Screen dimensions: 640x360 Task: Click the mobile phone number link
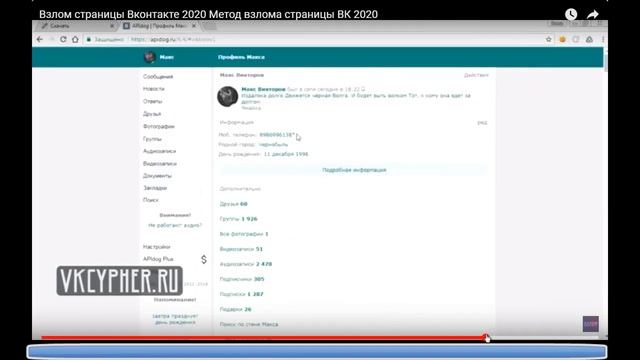coord(277,135)
